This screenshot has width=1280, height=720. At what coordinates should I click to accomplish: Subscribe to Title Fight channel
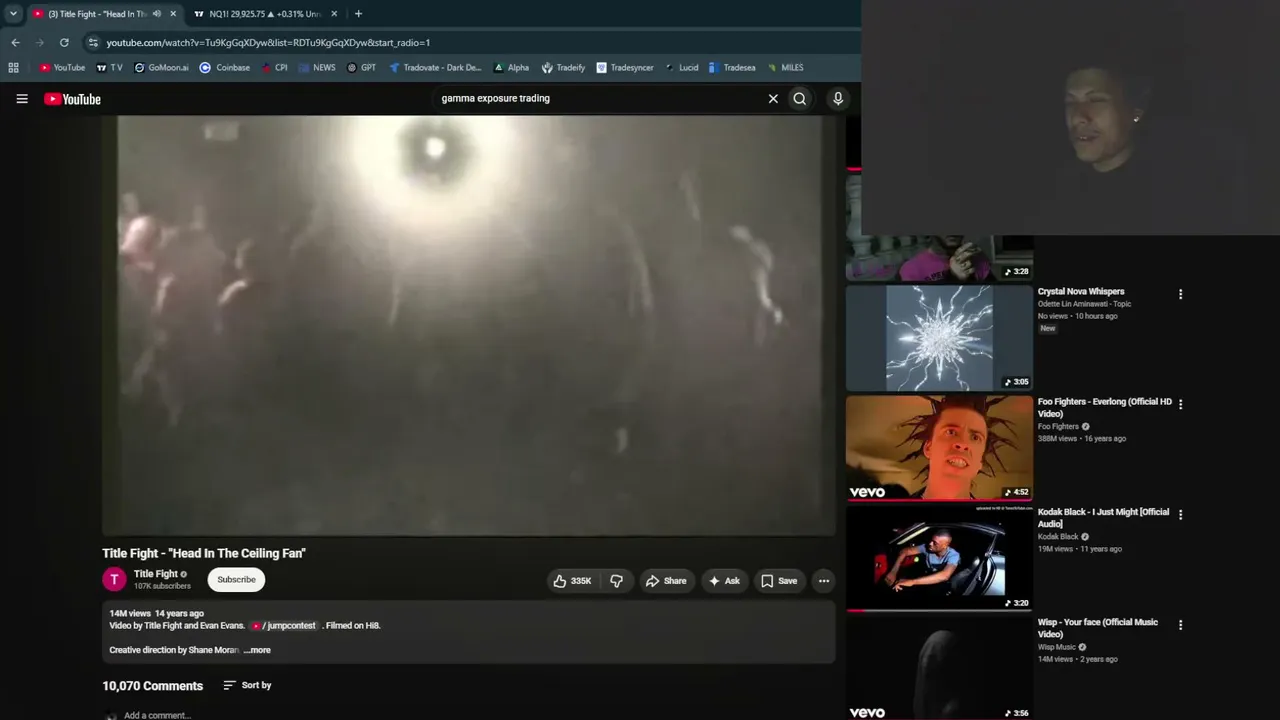[237, 580]
